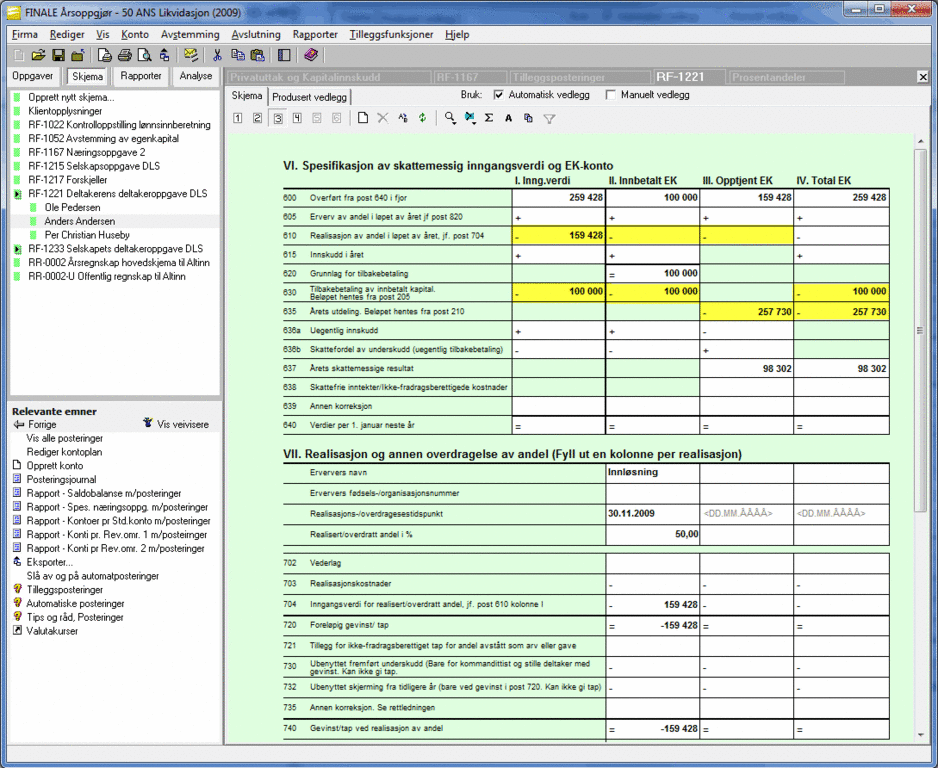The image size is (938, 768).
Task: Open the blue cross tool dropdown
Action: point(470,118)
